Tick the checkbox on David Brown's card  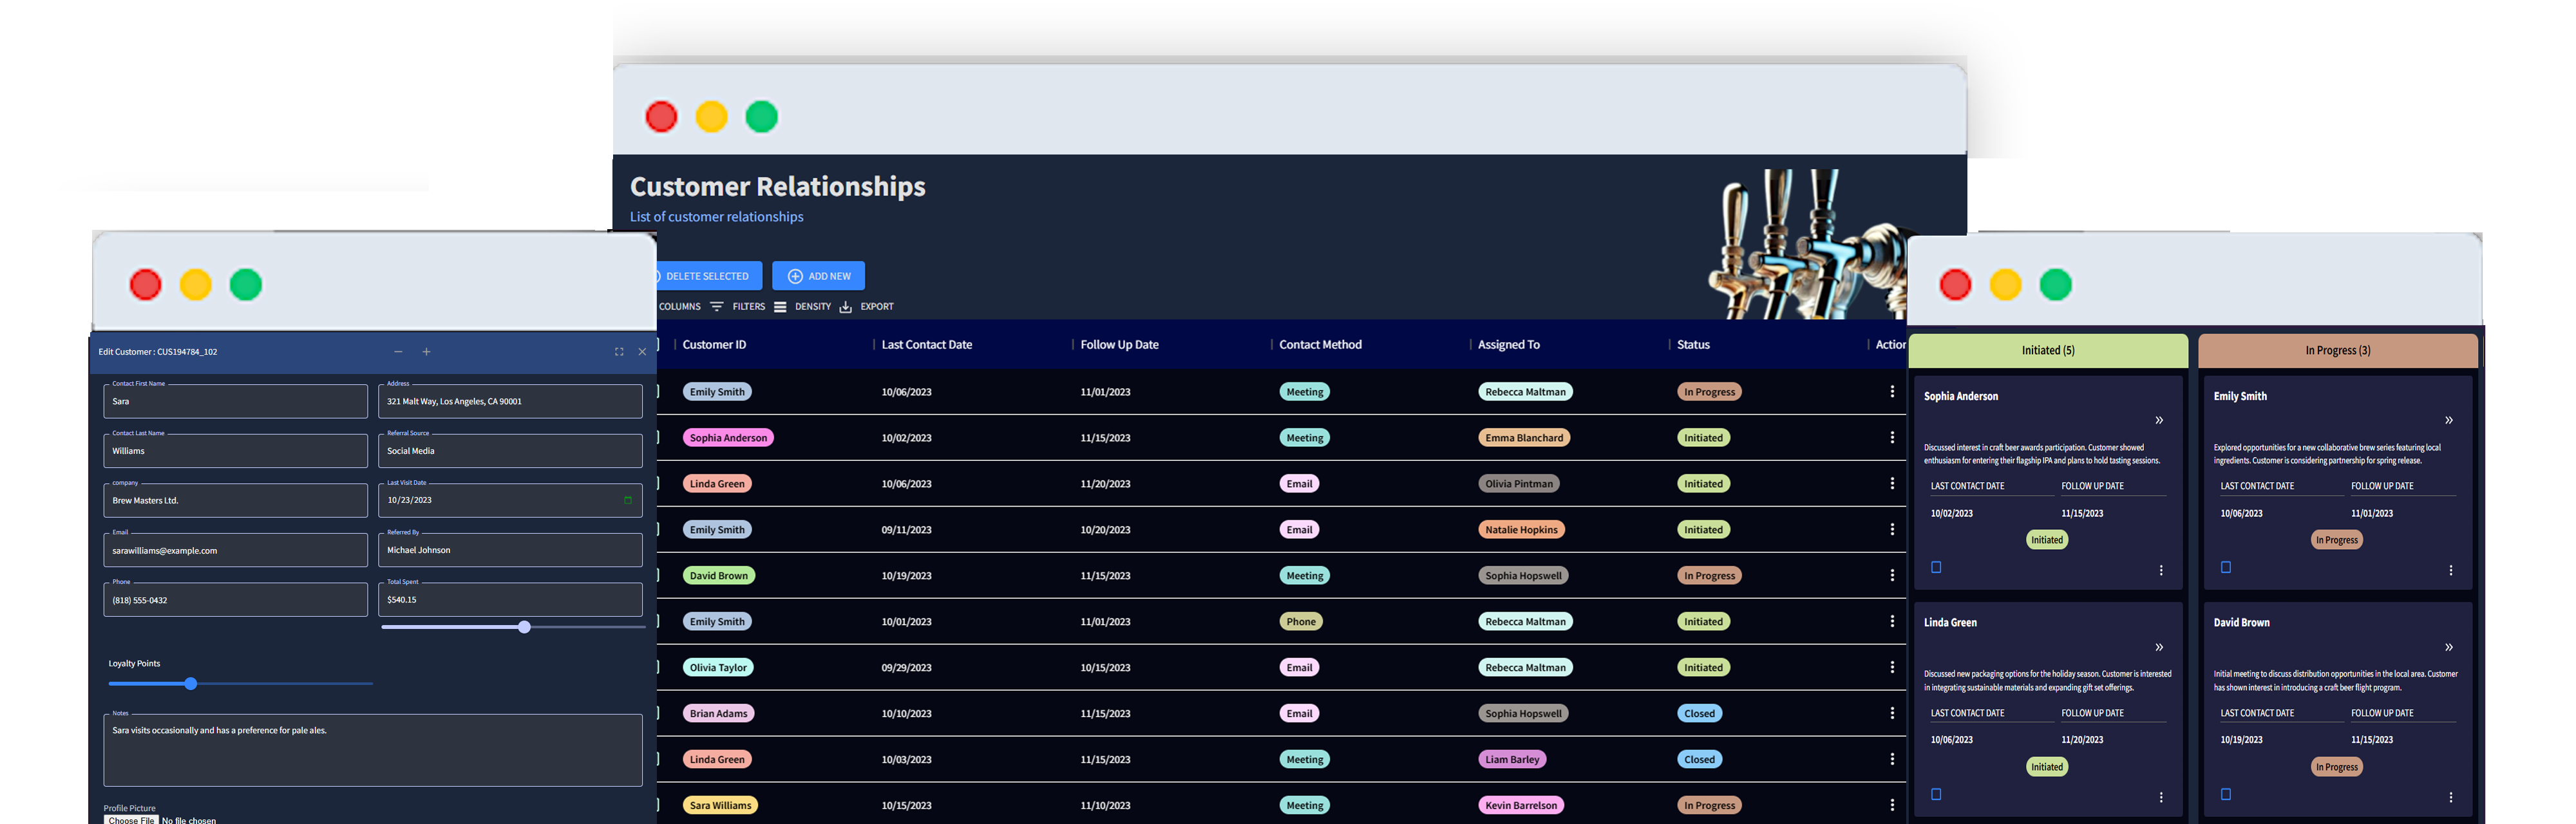[2226, 795]
